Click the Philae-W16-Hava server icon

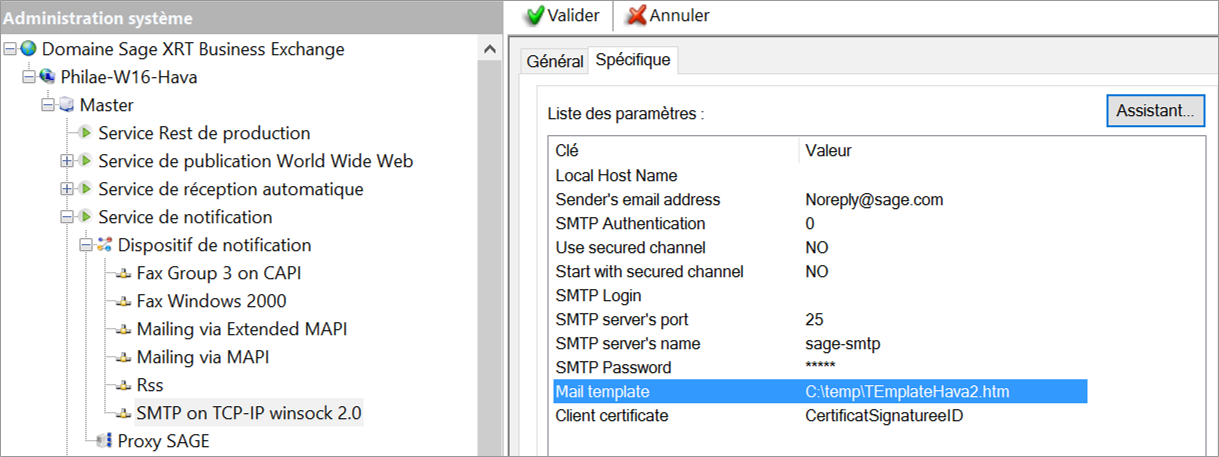click(x=47, y=77)
